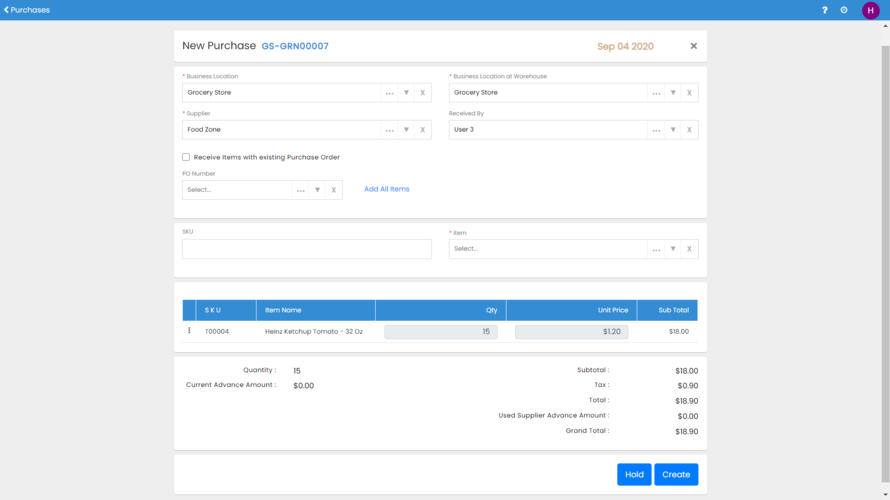Open Business Location lookup ellipsis
This screenshot has width=890, height=500.
[389, 93]
